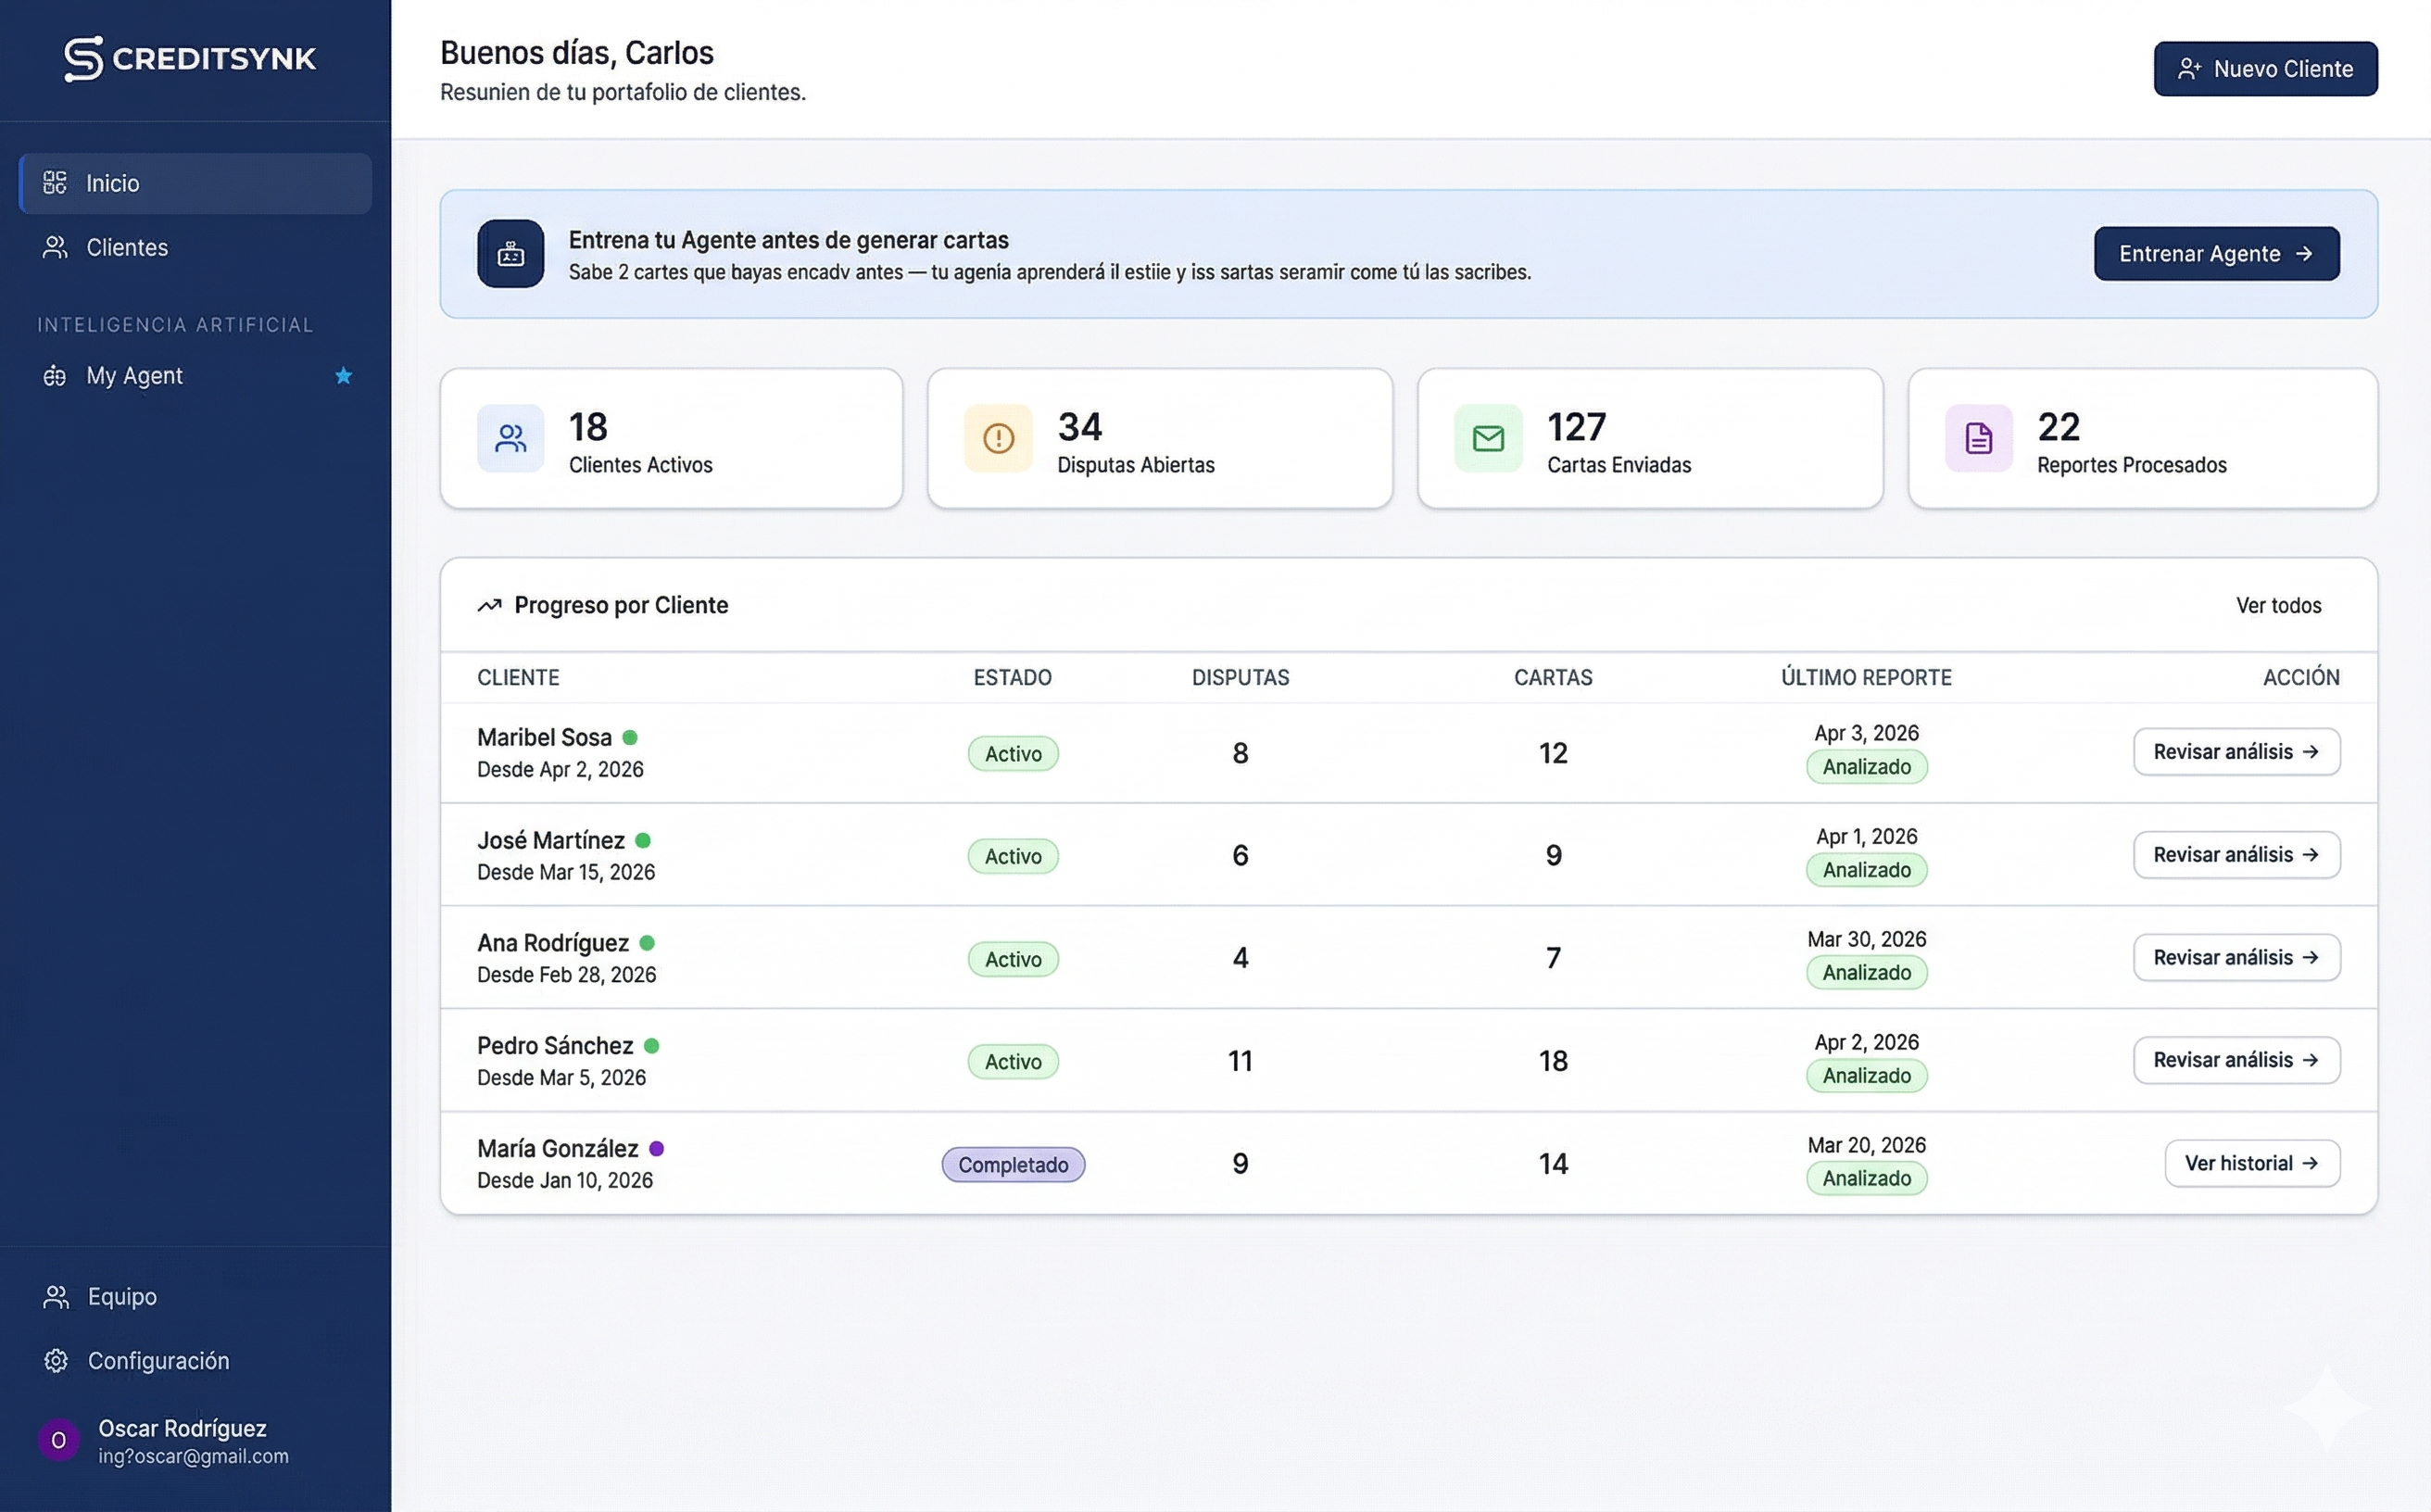
Task: Click the Equipo team icon
Action: (x=56, y=1296)
